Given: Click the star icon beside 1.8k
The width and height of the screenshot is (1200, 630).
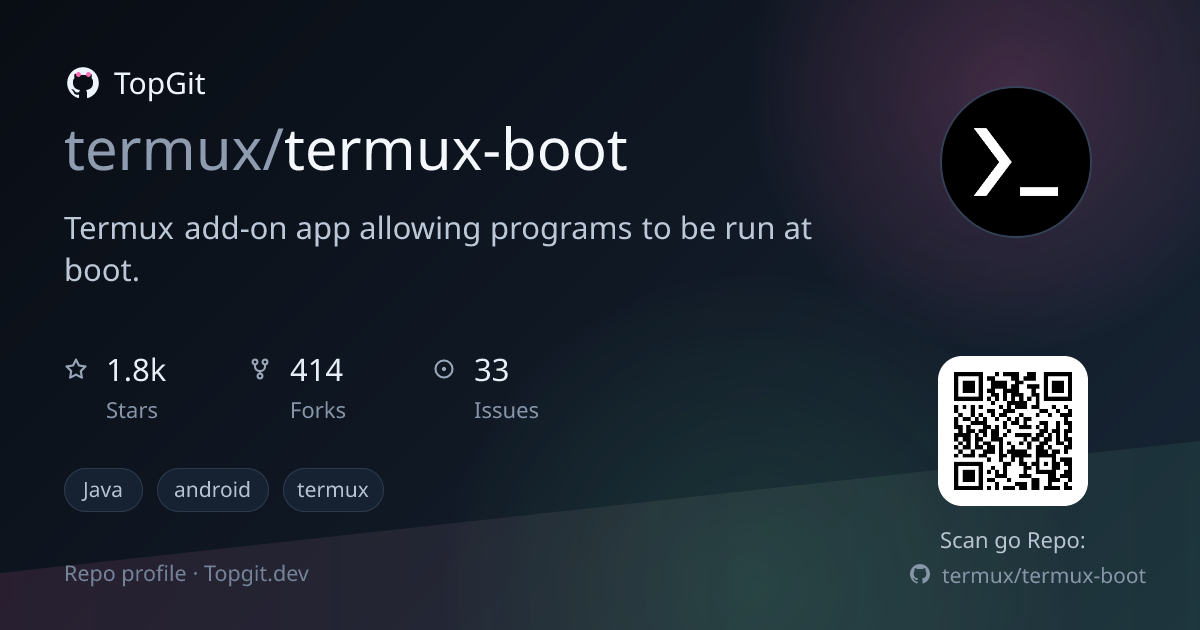Looking at the screenshot, I should click(x=76, y=370).
